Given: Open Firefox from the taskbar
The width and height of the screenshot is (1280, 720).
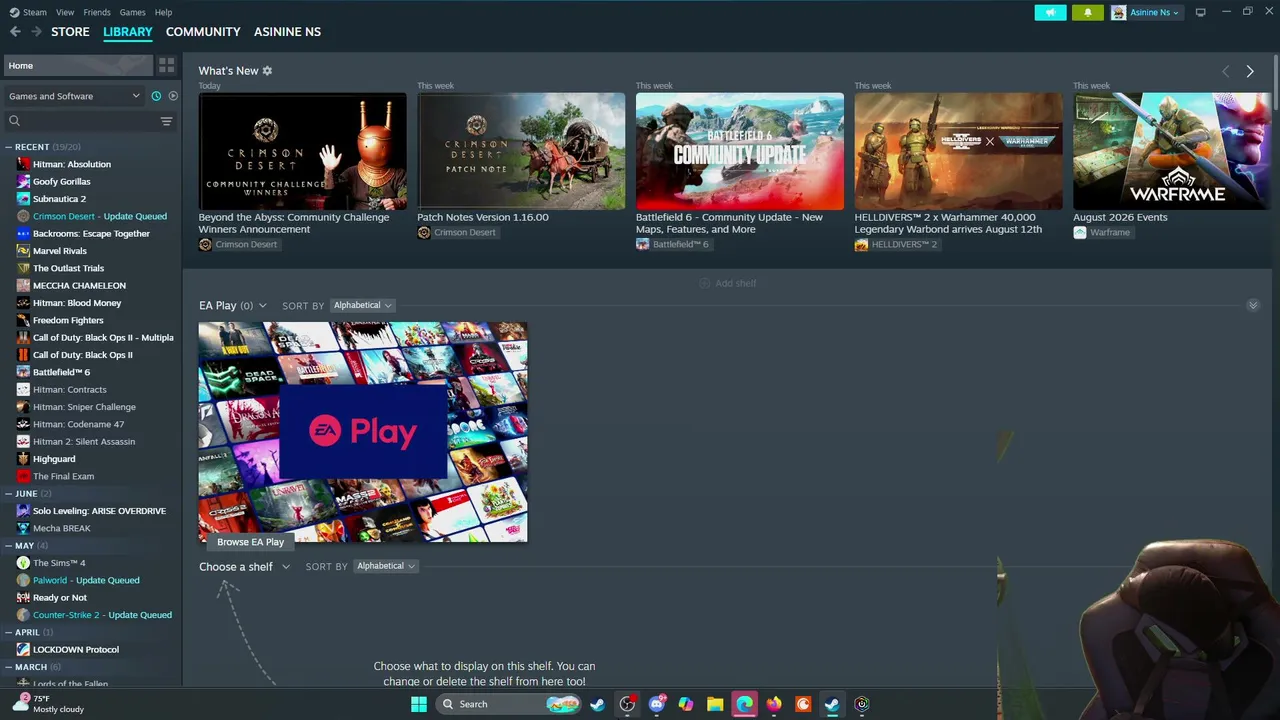Looking at the screenshot, I should (x=774, y=704).
